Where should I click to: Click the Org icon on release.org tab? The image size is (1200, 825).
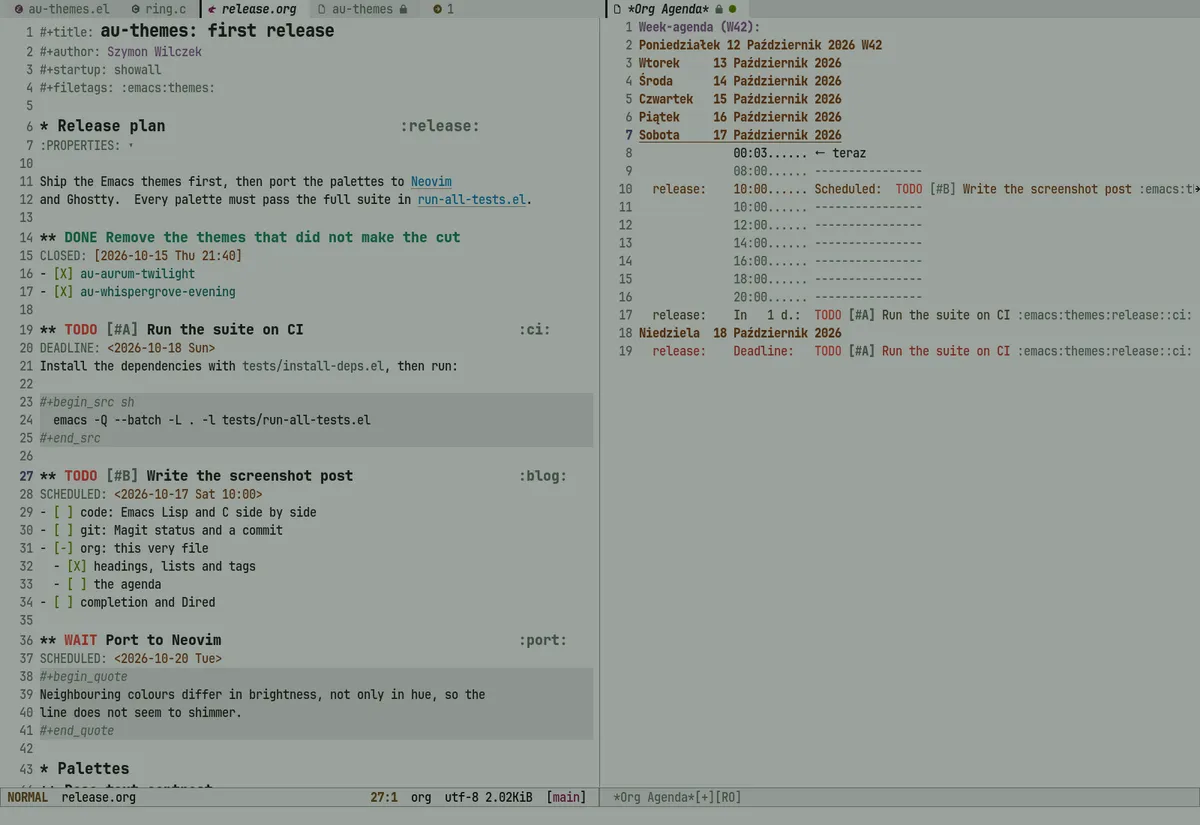point(211,9)
